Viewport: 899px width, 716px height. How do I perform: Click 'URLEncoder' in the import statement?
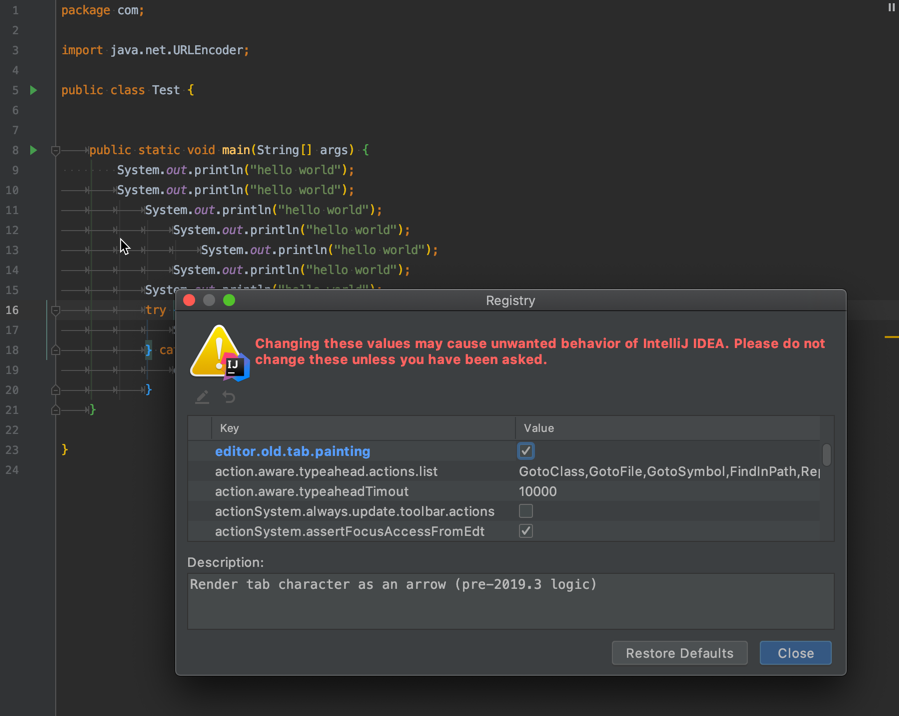pos(208,50)
